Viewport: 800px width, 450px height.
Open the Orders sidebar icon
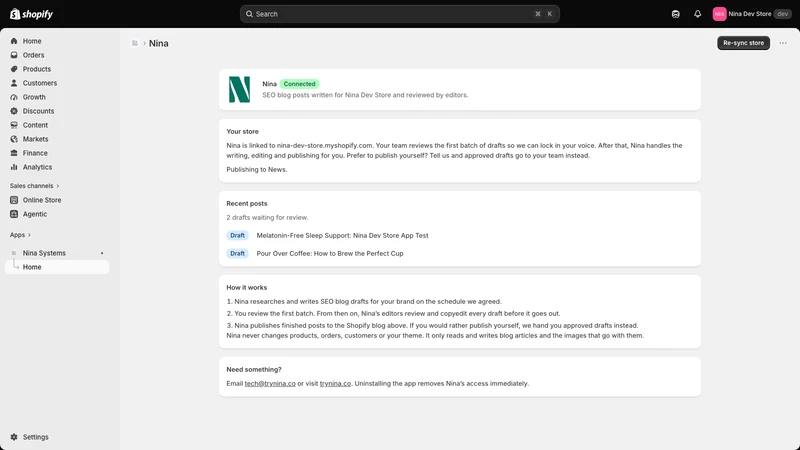pos(14,55)
